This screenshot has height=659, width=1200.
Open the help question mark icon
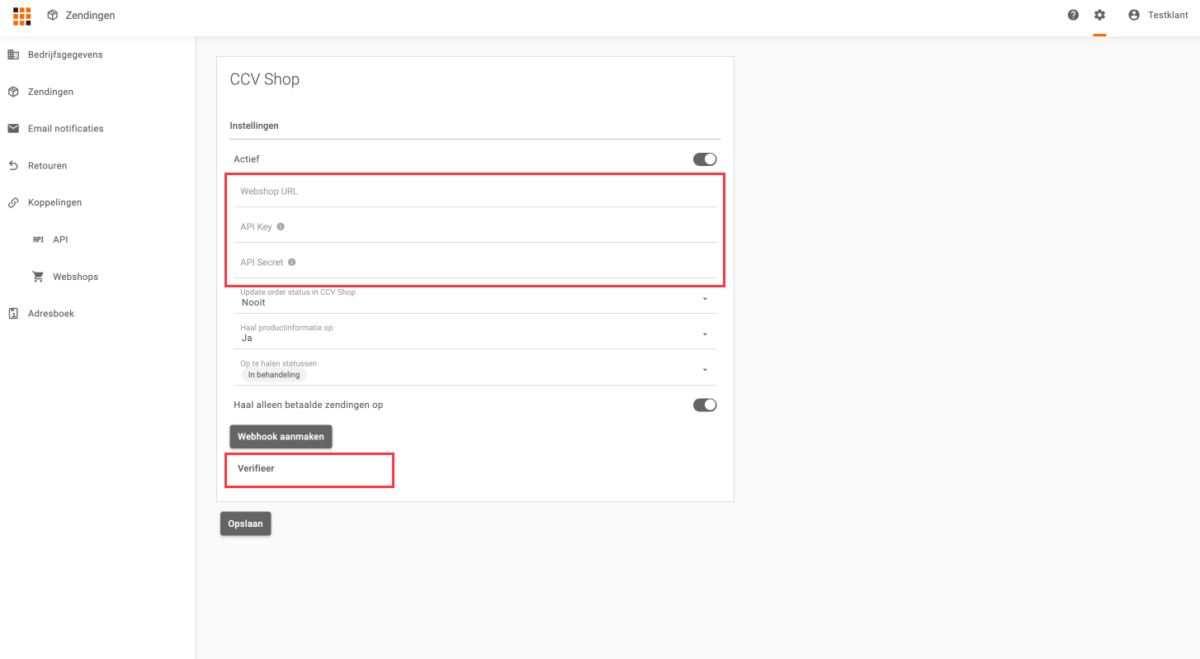(1073, 15)
